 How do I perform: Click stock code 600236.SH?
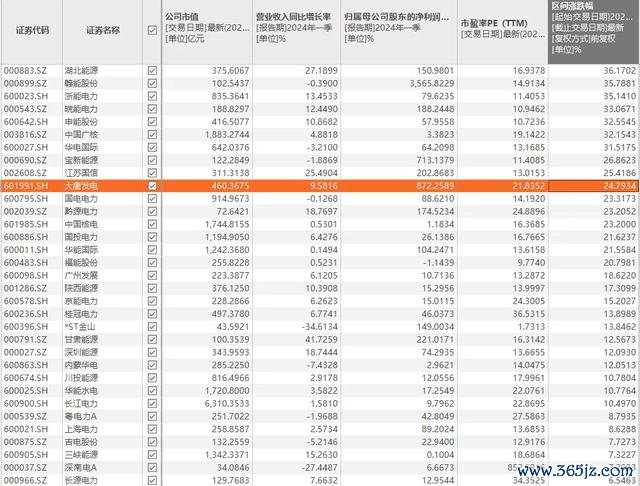(x=26, y=314)
